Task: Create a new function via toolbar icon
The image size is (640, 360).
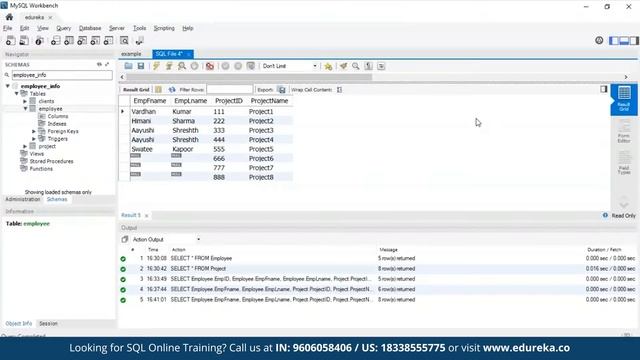Action: (x=109, y=40)
